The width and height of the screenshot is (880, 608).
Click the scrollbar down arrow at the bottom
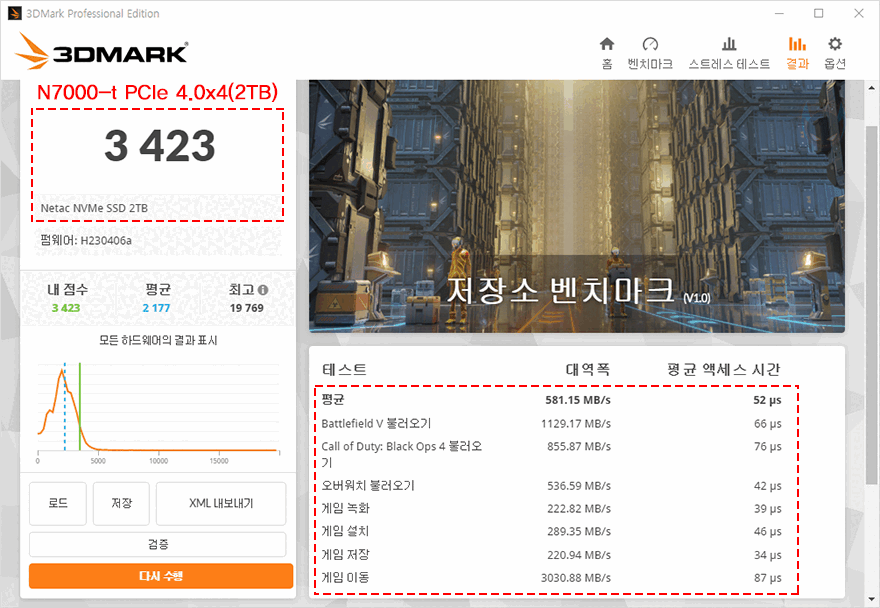(871, 599)
